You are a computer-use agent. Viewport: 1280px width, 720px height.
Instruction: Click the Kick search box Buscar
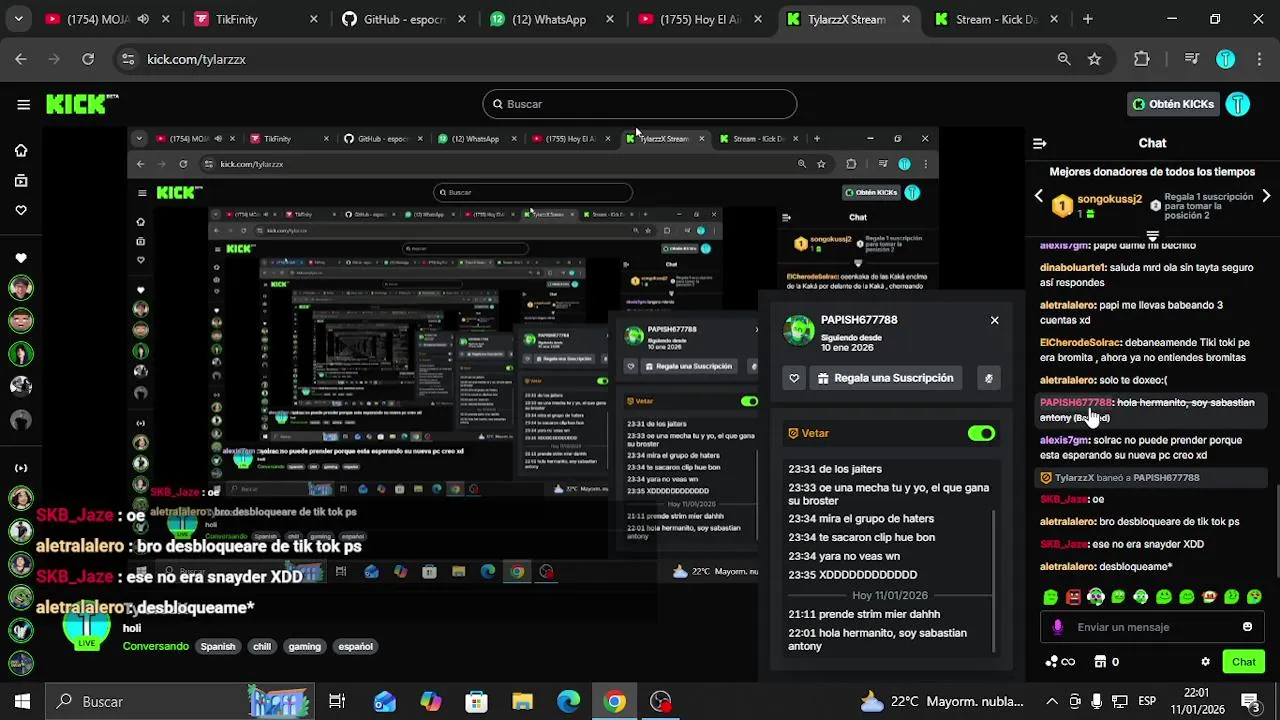click(640, 104)
